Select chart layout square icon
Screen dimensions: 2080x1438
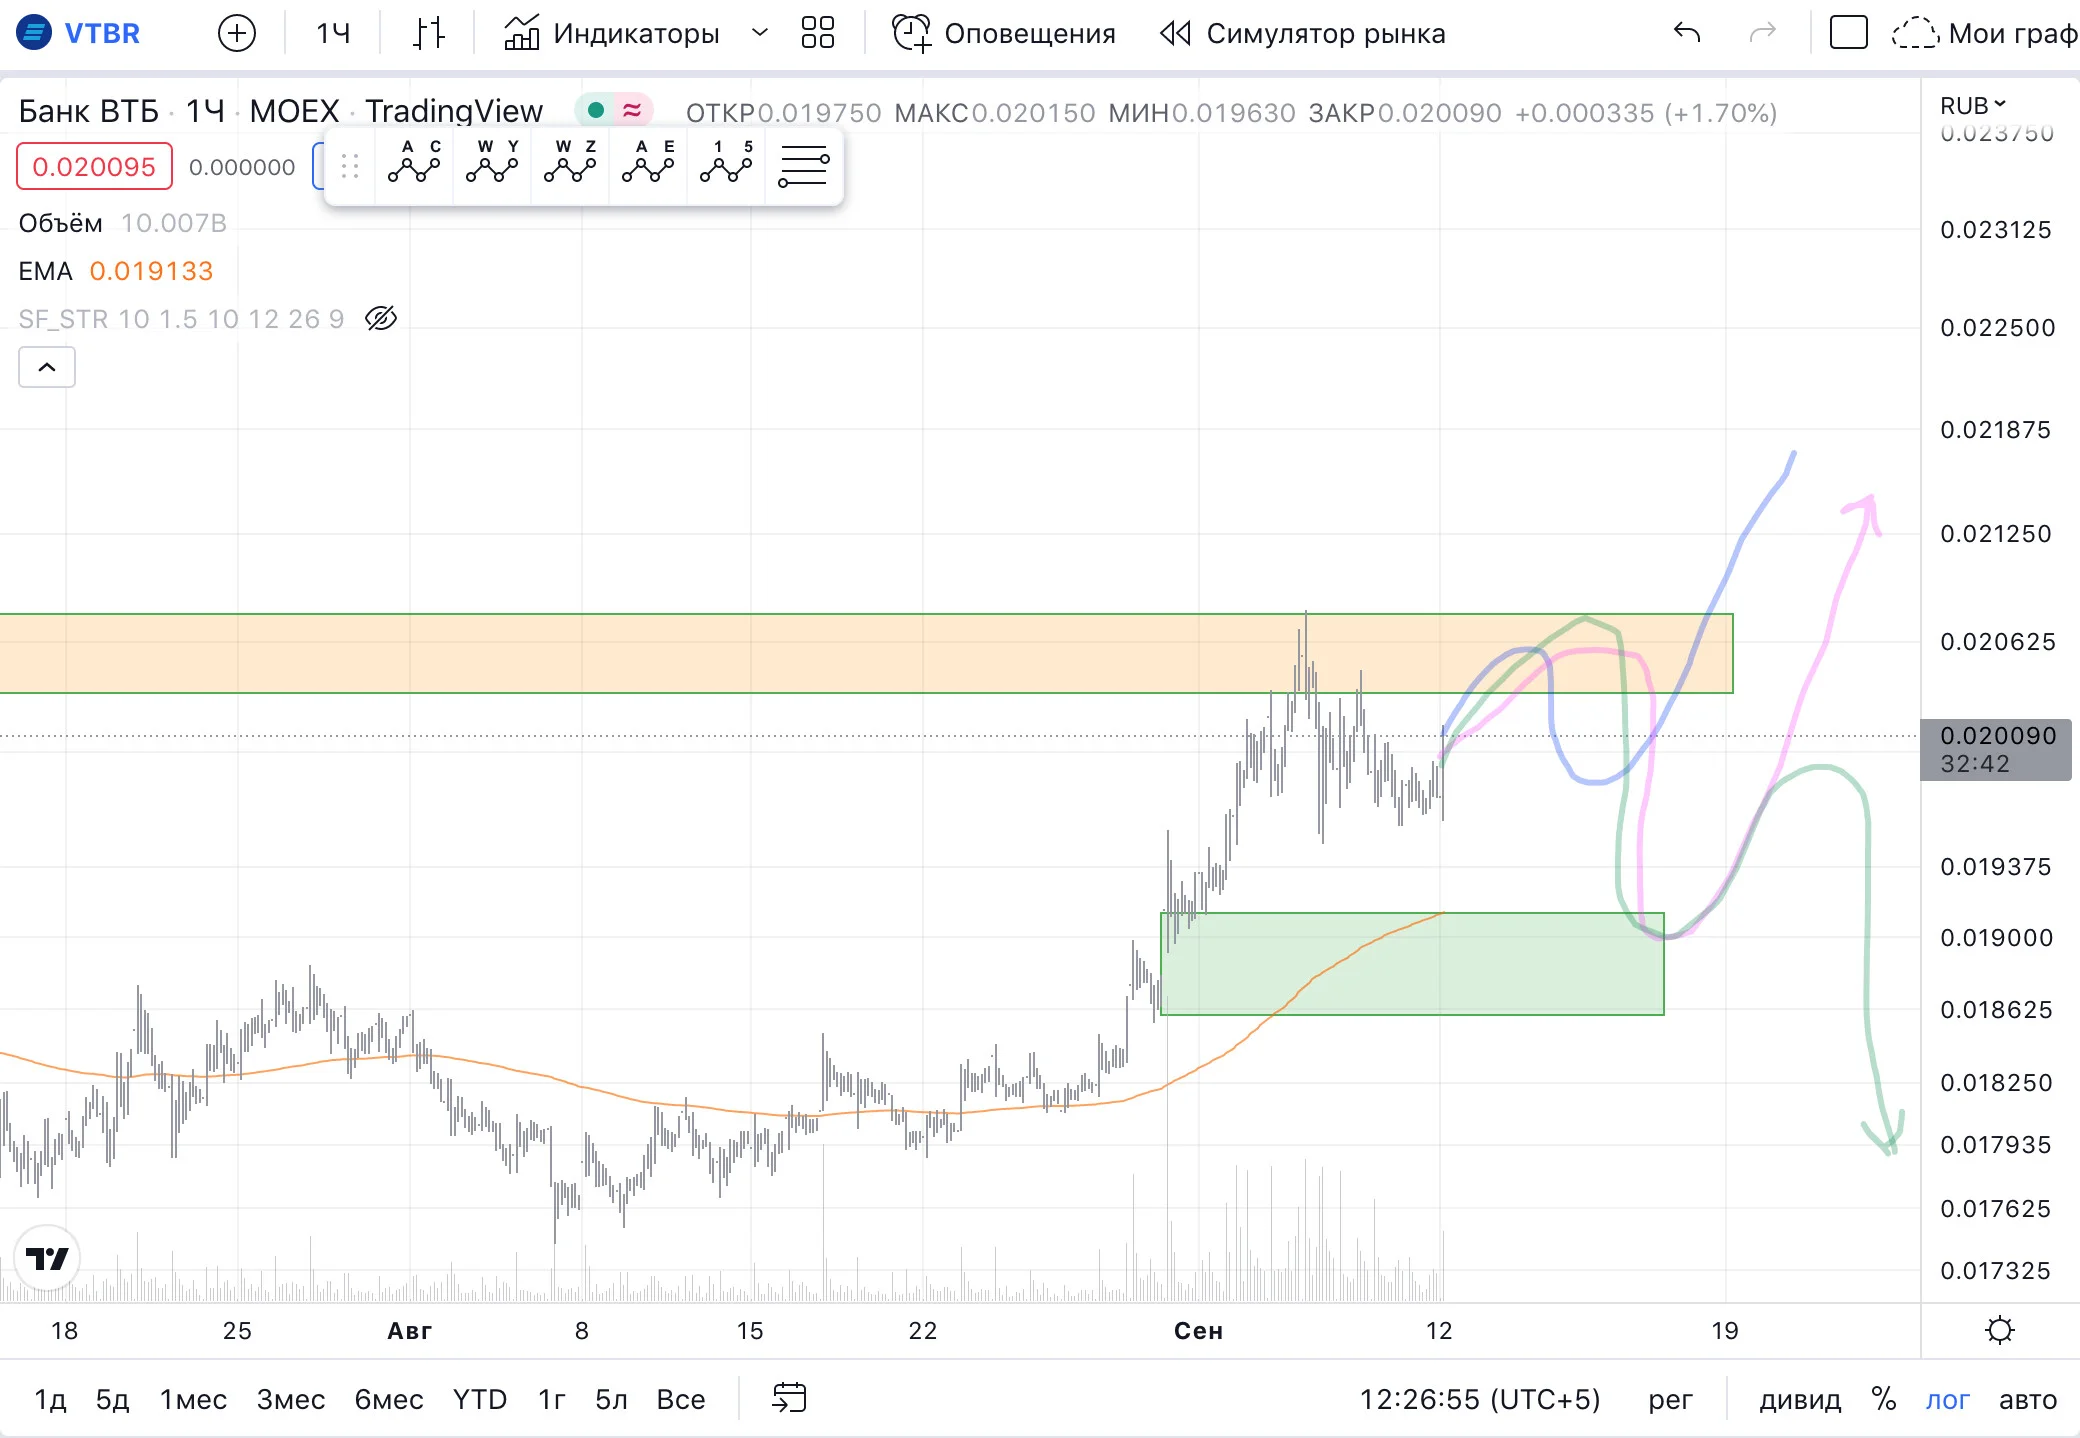click(x=1848, y=33)
